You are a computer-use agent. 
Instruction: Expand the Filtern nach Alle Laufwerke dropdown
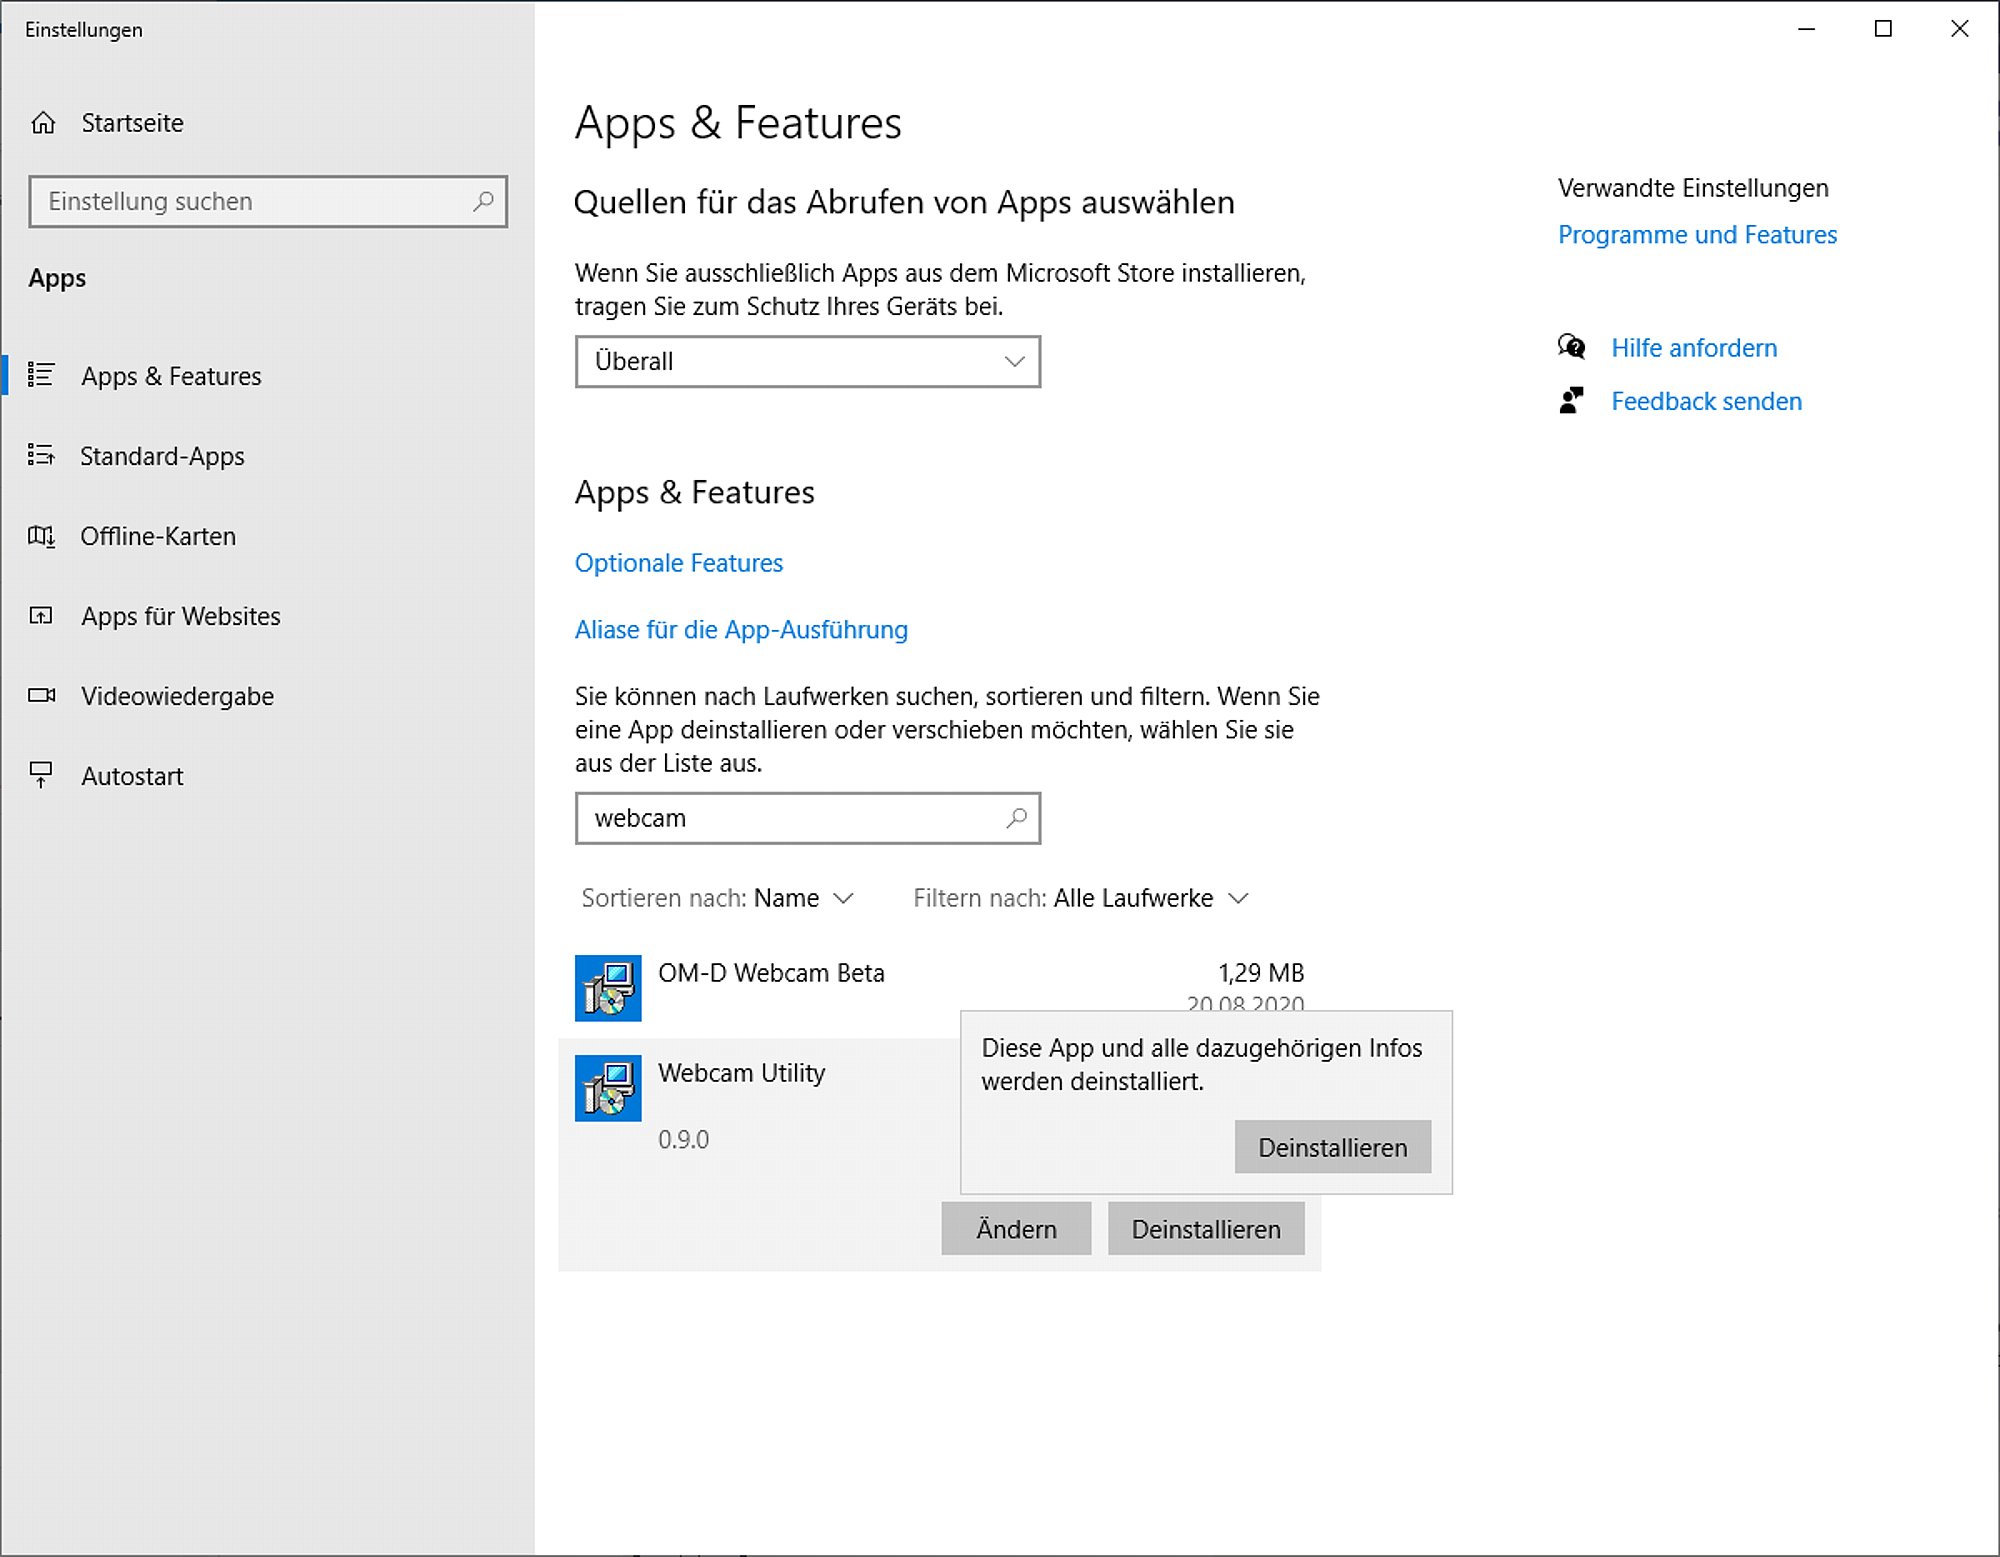pyautogui.click(x=1081, y=898)
